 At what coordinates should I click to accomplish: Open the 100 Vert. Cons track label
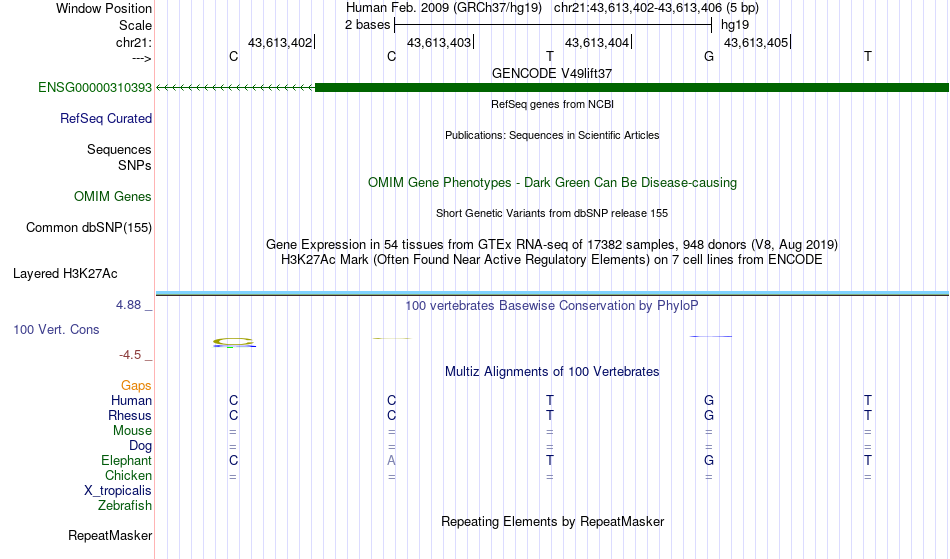tap(56, 329)
